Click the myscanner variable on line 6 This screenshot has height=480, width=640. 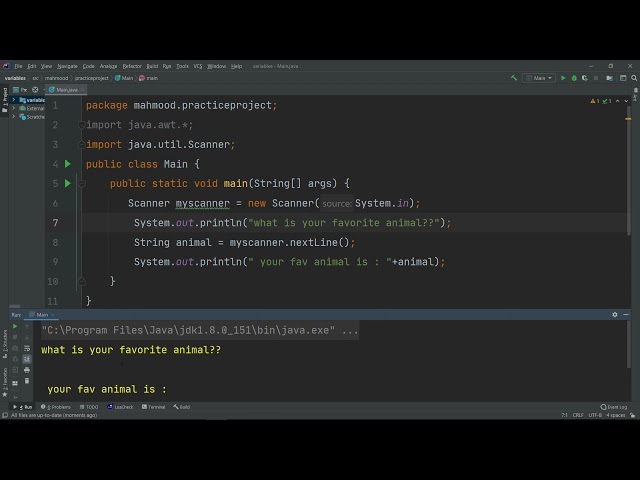coord(202,203)
